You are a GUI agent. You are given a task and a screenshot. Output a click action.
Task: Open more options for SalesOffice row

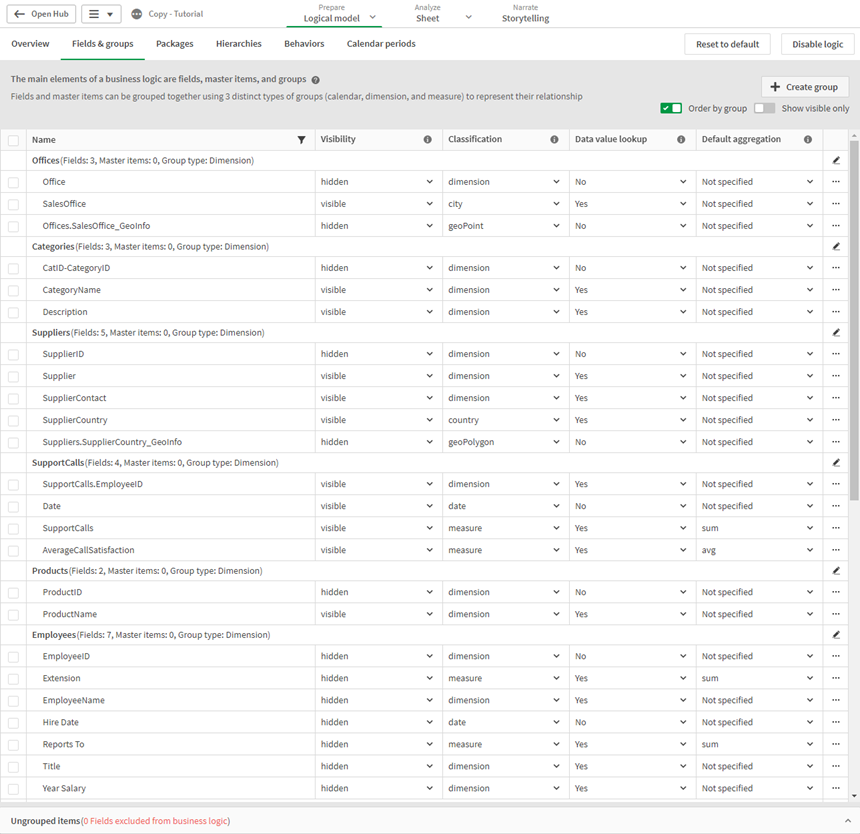[x=836, y=203]
